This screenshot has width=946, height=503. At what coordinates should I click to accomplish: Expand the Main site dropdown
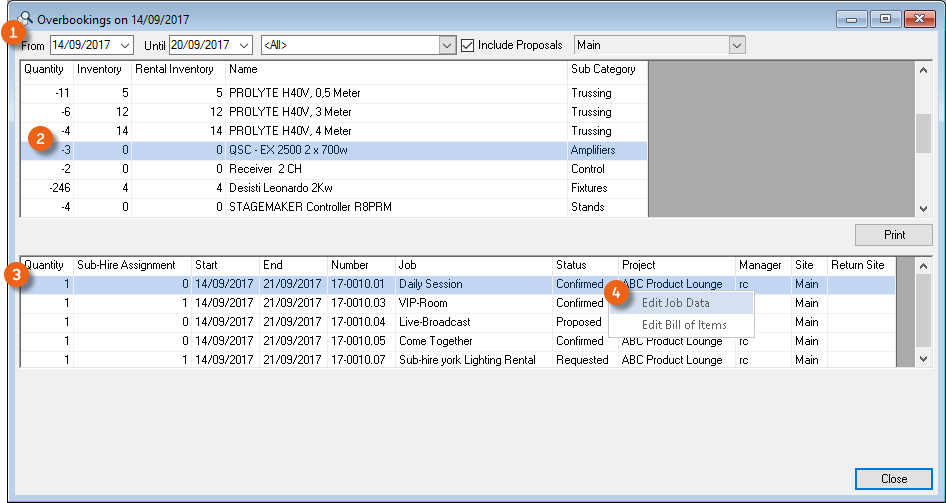737,45
